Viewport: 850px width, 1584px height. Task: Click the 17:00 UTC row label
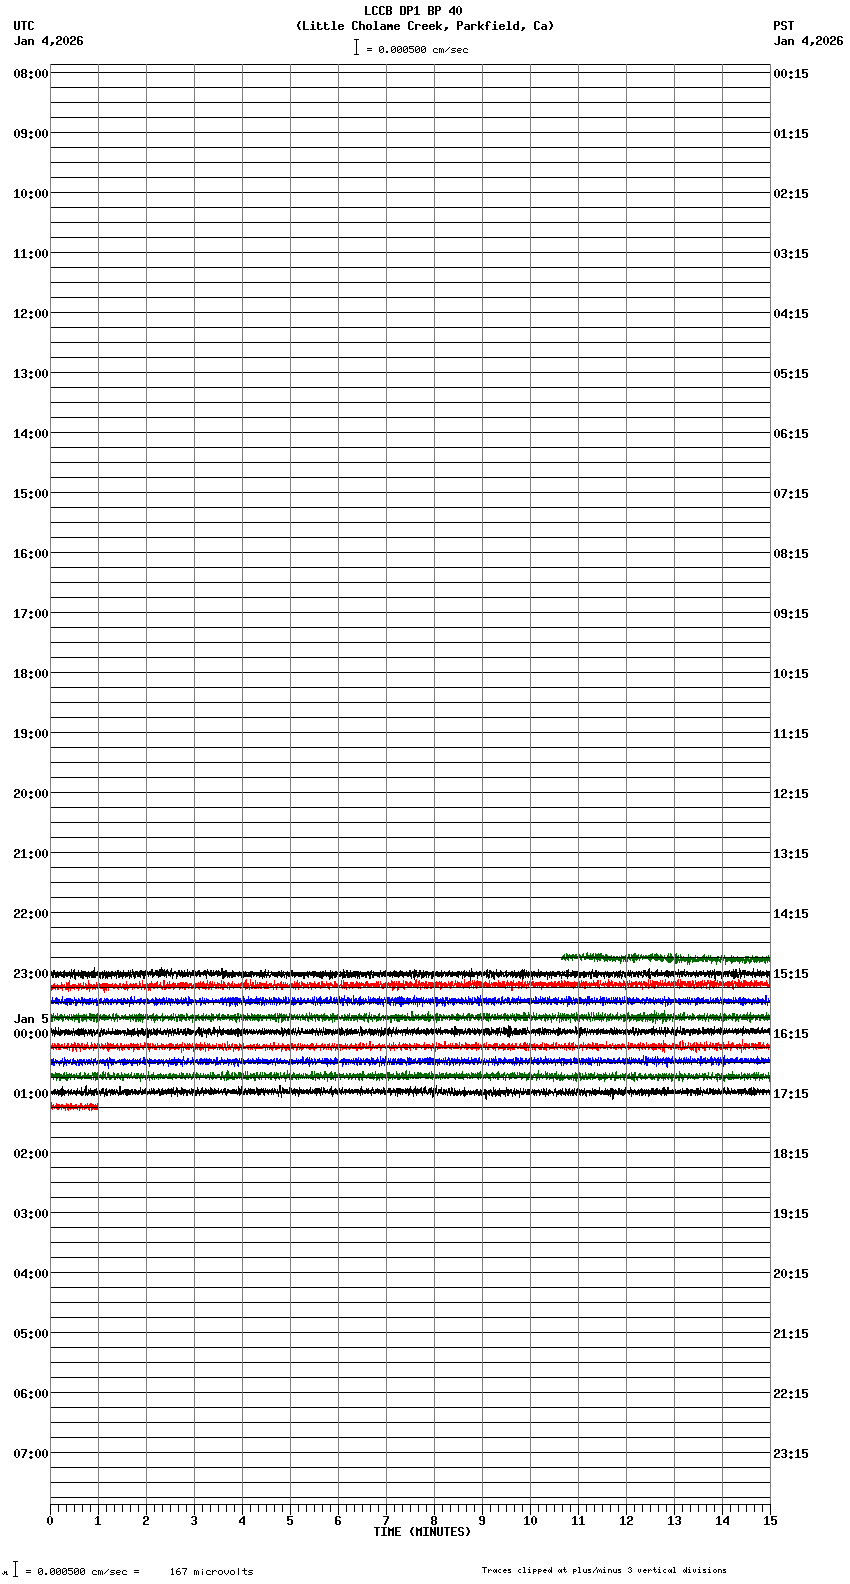click(x=31, y=614)
